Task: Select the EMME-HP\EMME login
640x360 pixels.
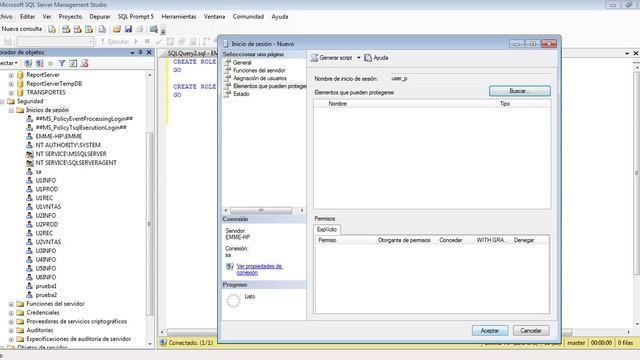Action: (x=58, y=136)
